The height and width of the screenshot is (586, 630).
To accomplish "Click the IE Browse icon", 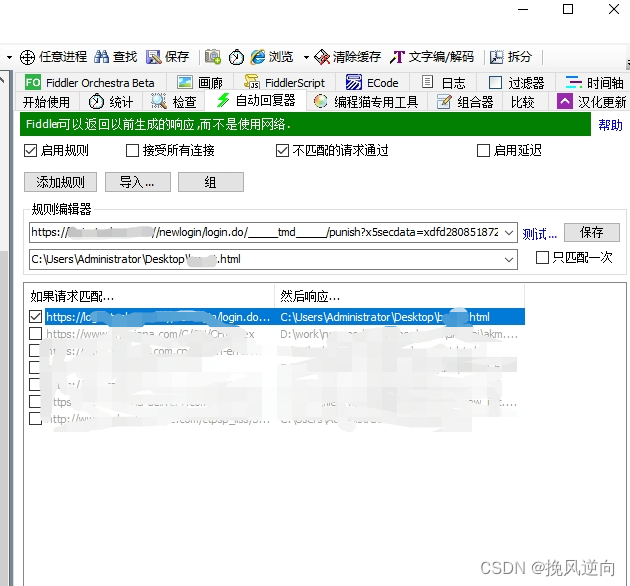I will [258, 57].
